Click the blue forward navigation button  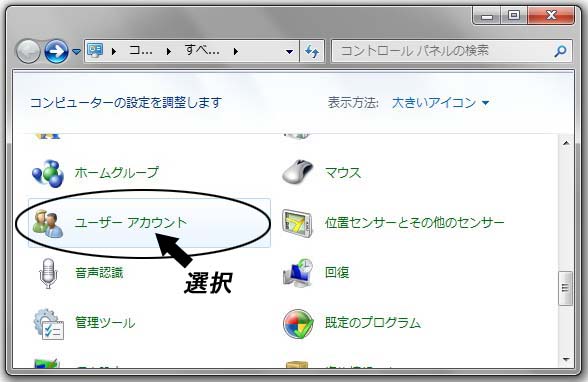coord(57,51)
